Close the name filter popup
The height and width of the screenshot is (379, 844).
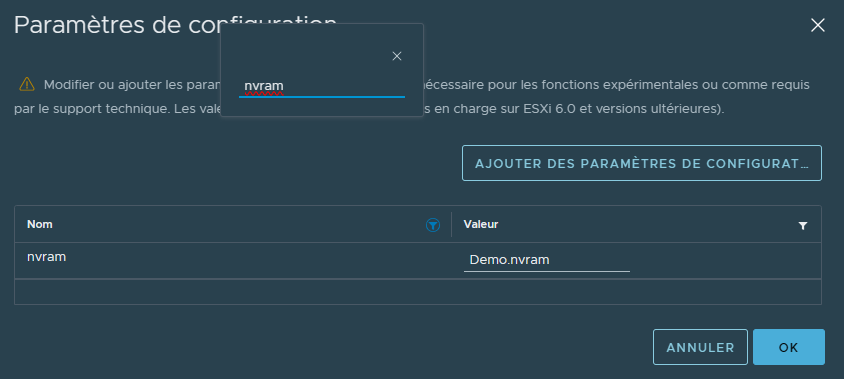(397, 56)
